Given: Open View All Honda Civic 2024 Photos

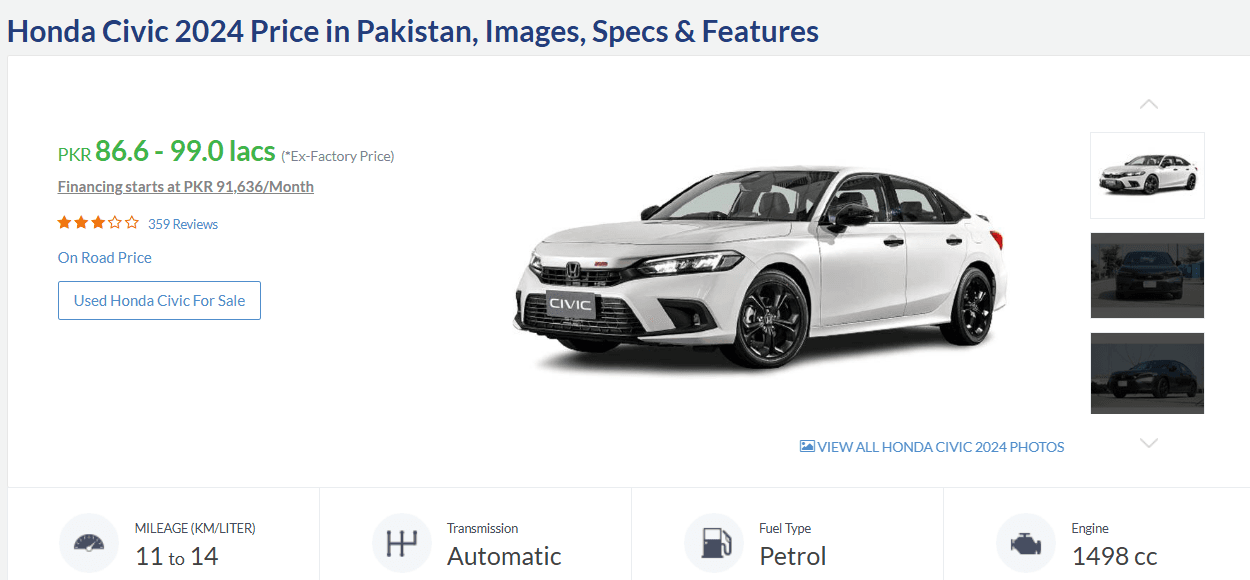Looking at the screenshot, I should (x=932, y=447).
